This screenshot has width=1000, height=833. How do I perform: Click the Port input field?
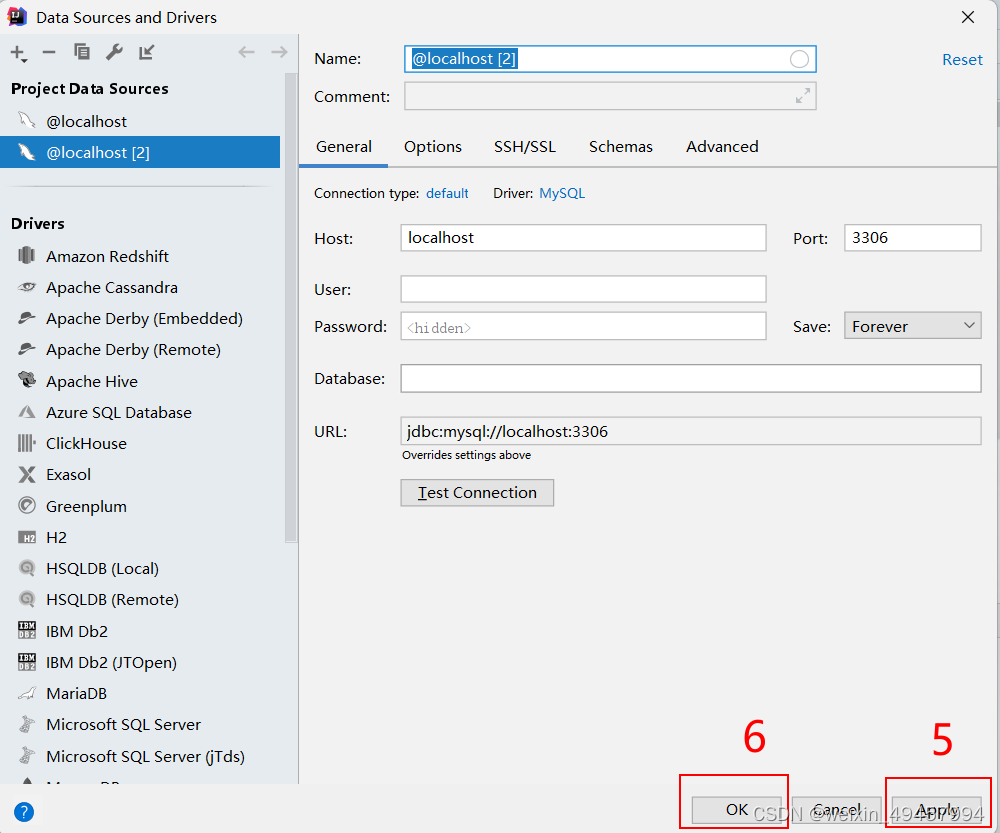point(913,238)
